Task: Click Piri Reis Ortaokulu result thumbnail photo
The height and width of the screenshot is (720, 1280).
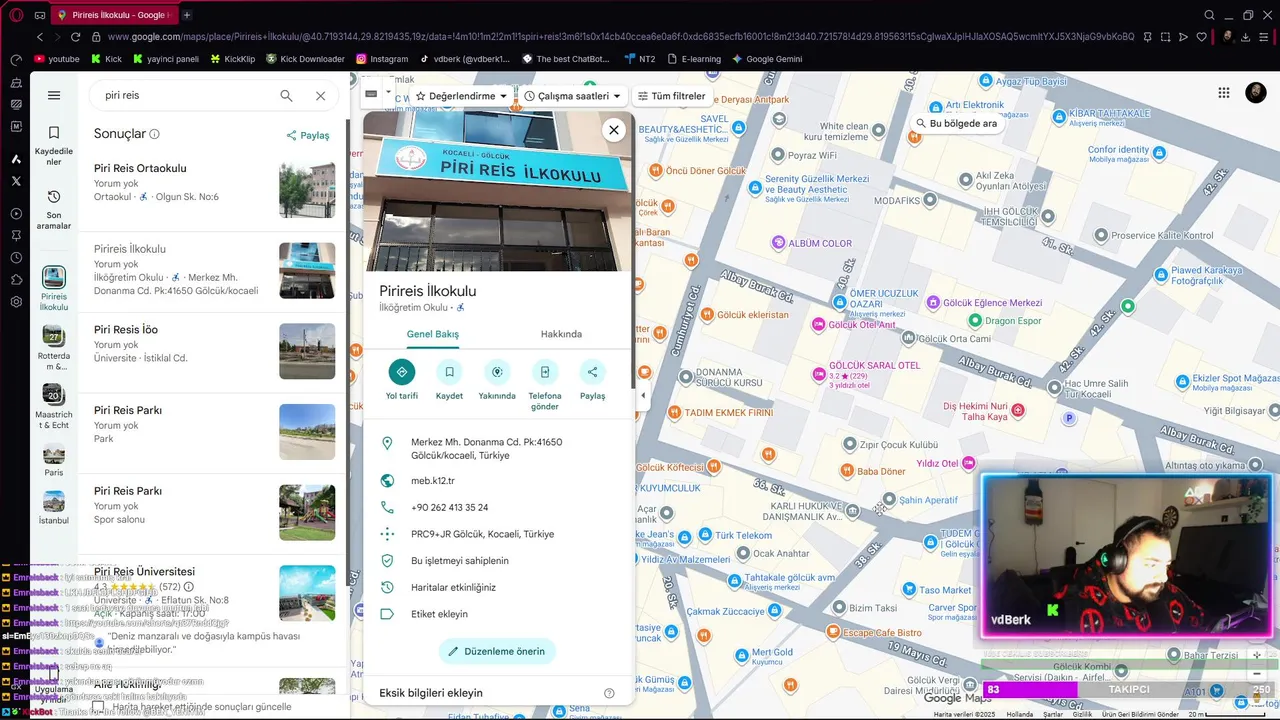Action: [307, 190]
